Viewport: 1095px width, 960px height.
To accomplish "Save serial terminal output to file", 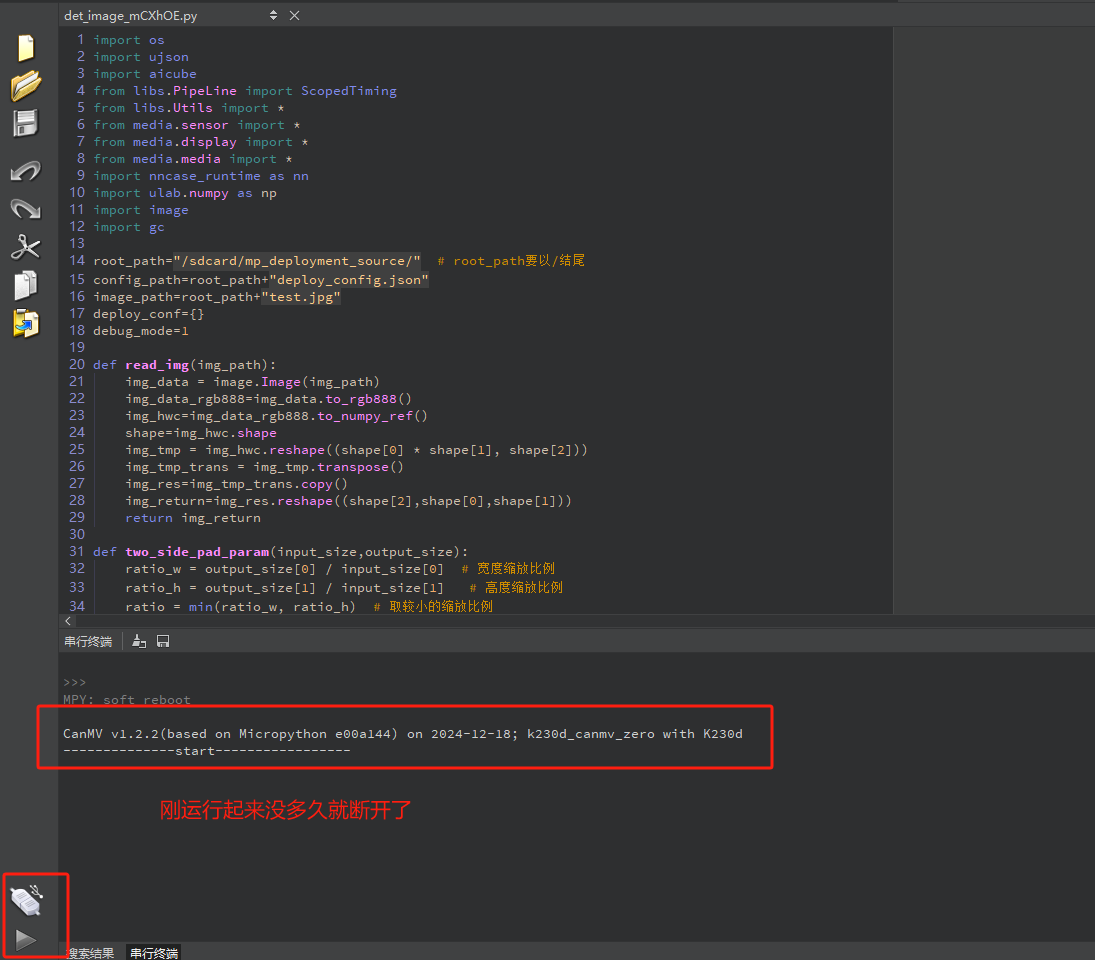I will point(163,641).
